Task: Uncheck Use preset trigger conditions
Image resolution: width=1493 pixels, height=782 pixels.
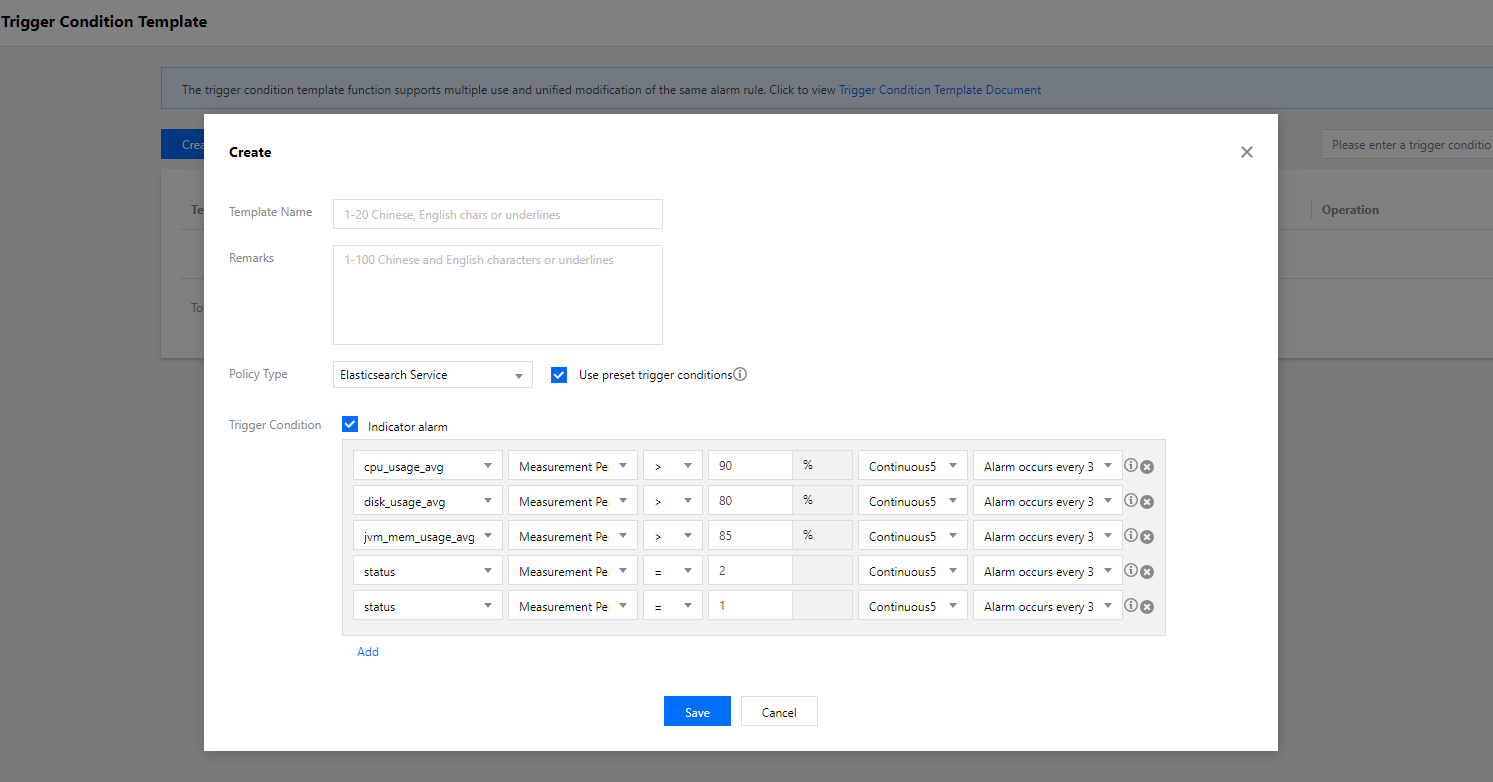Action: [560, 375]
